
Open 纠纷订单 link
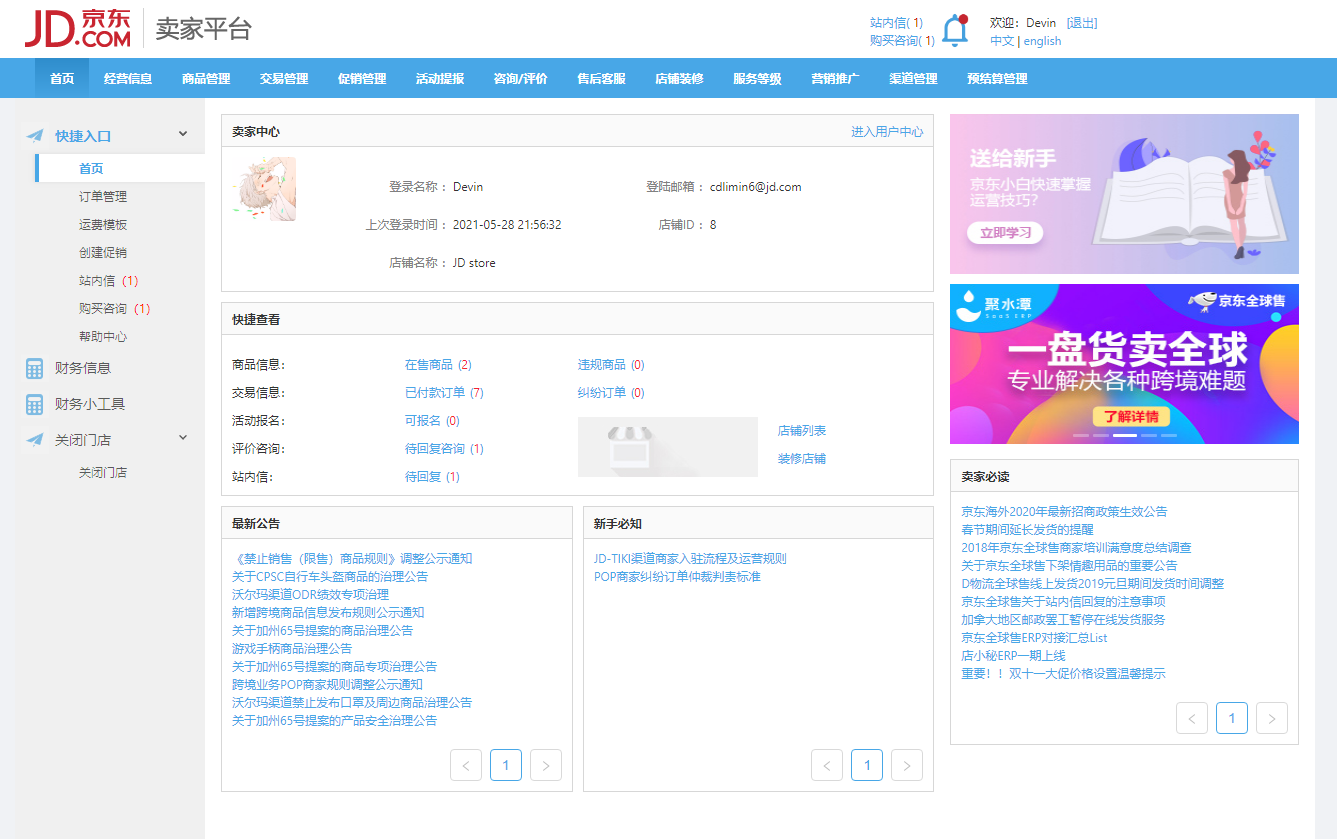(x=611, y=392)
